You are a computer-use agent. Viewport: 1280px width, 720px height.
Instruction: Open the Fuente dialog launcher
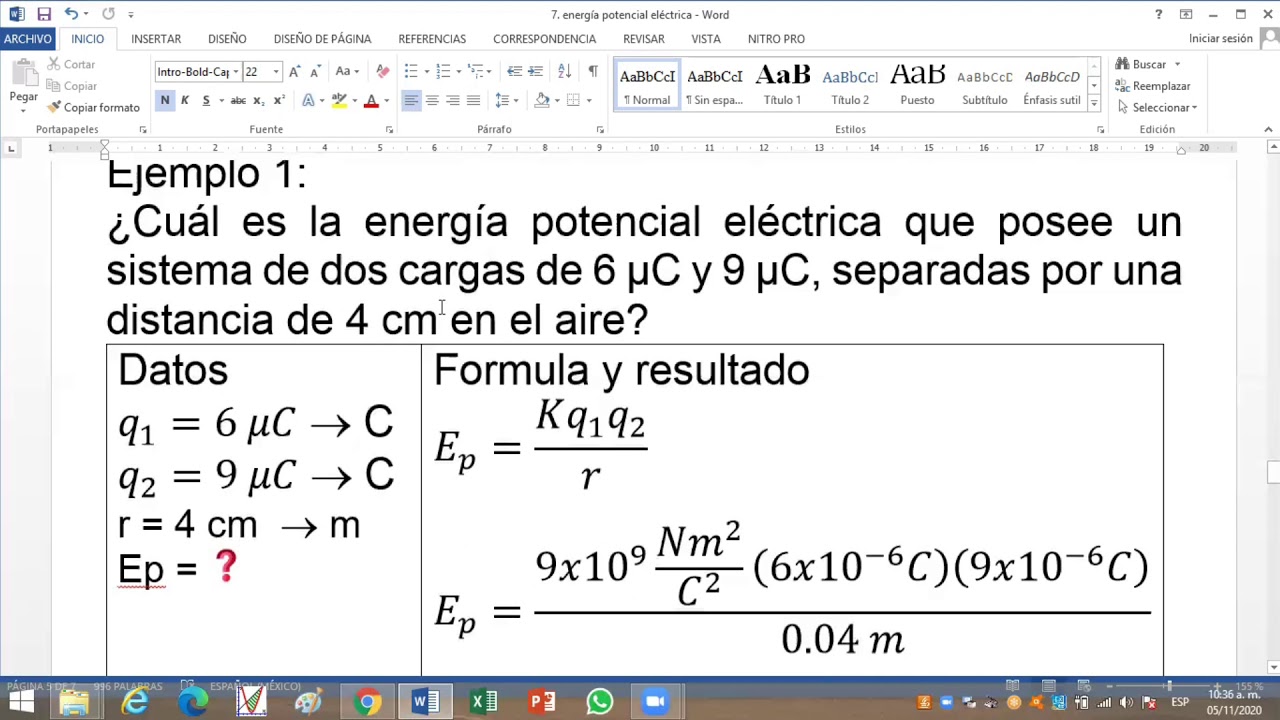(389, 129)
